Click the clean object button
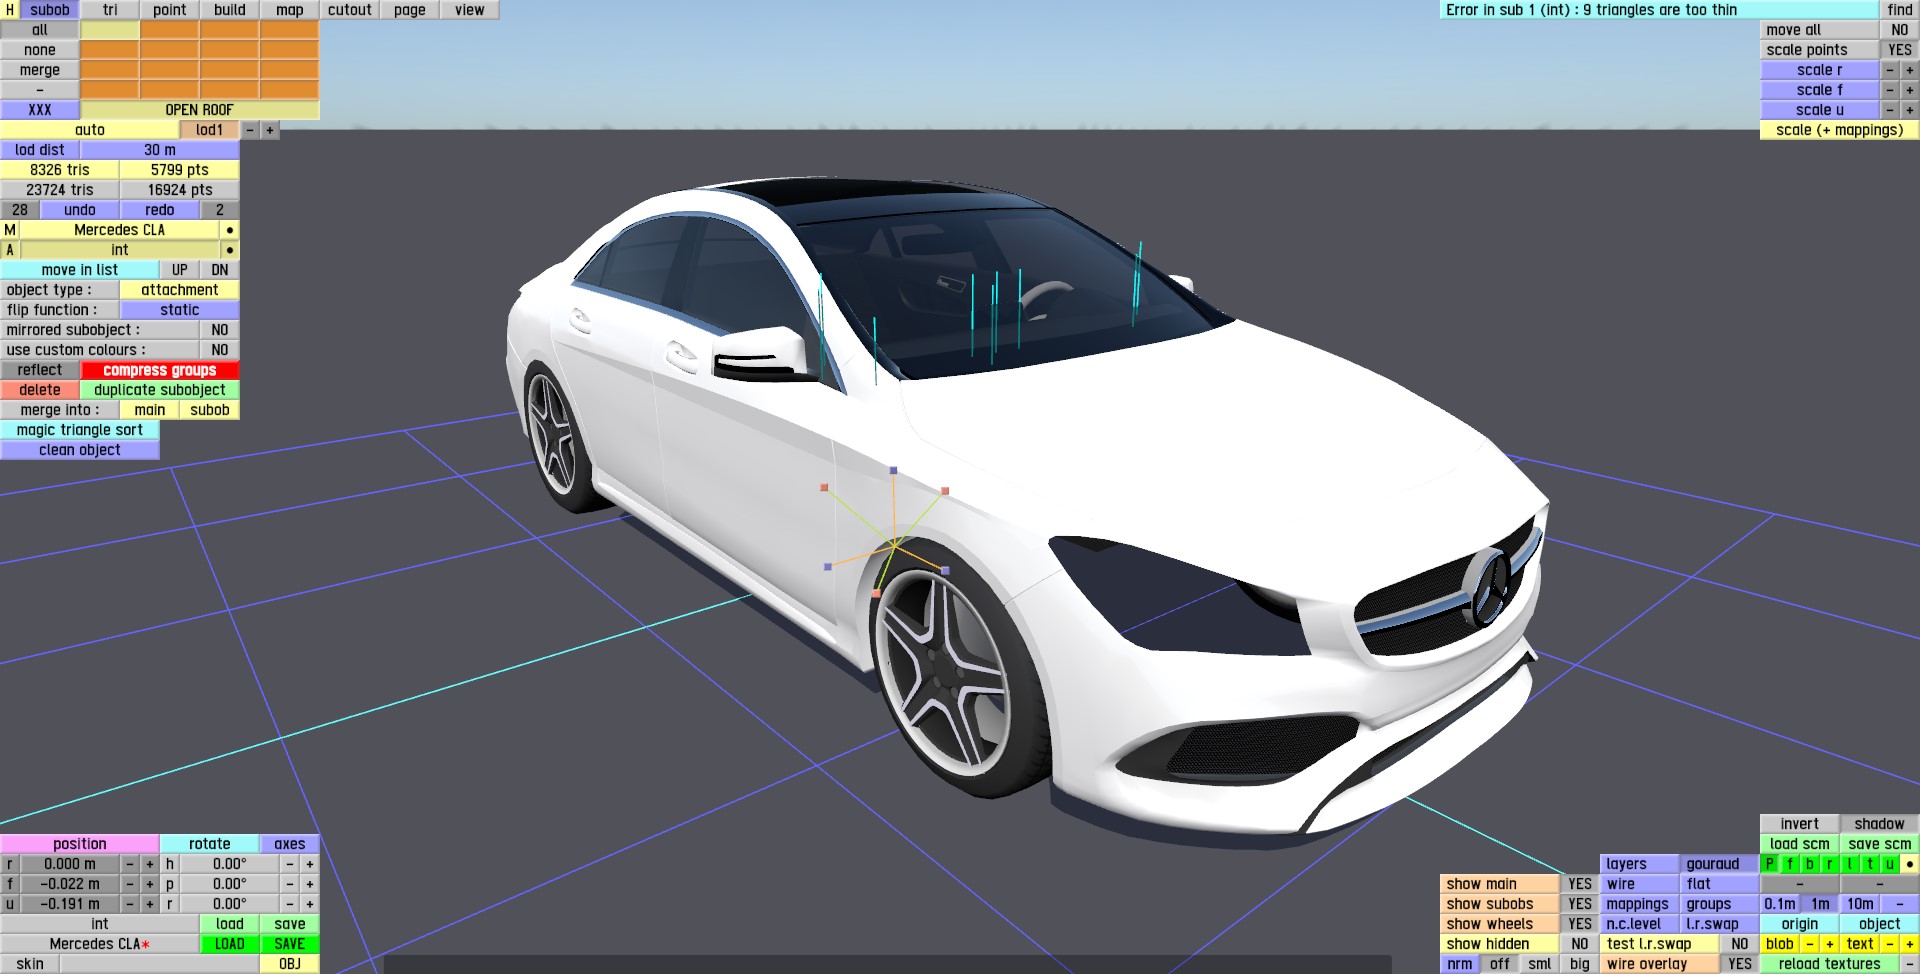 coord(80,450)
